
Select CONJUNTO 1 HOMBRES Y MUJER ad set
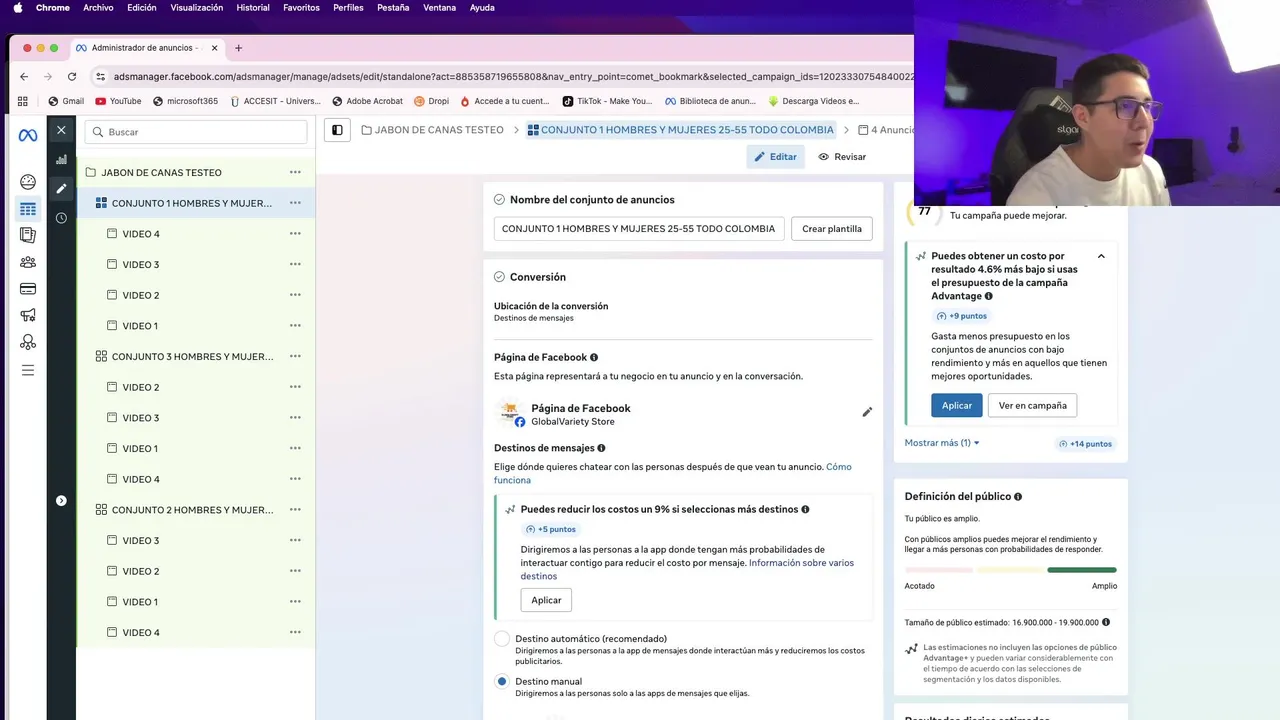[192, 203]
